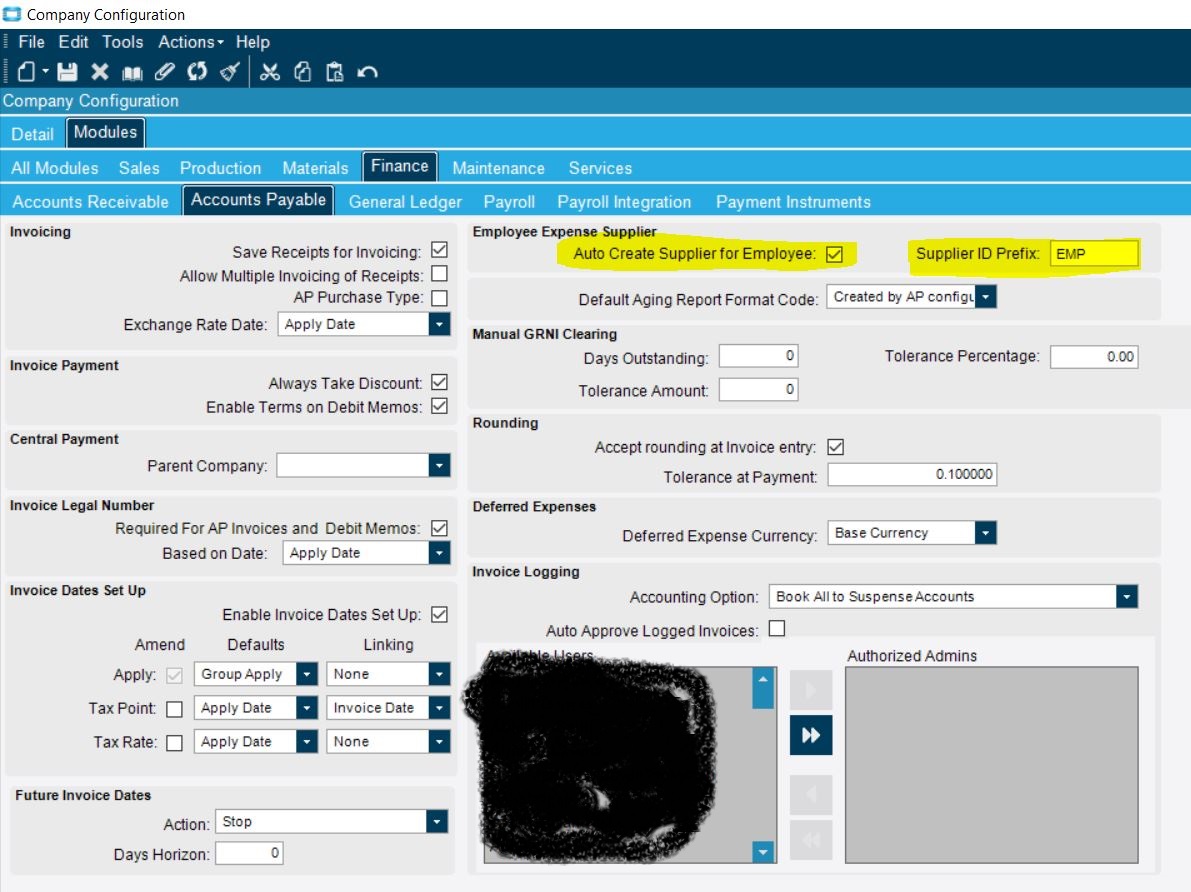Save the company configuration with the floppy disk icon
The width and height of the screenshot is (1191, 892).
(x=68, y=72)
